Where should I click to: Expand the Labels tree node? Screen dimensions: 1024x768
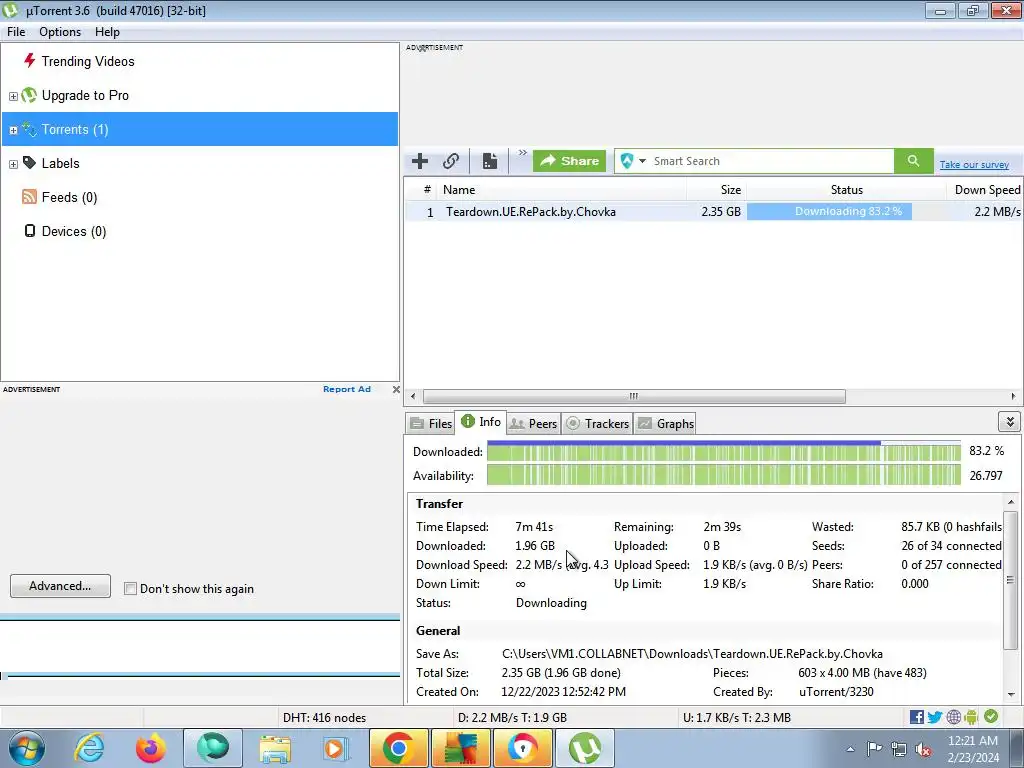pyautogui.click(x=13, y=165)
